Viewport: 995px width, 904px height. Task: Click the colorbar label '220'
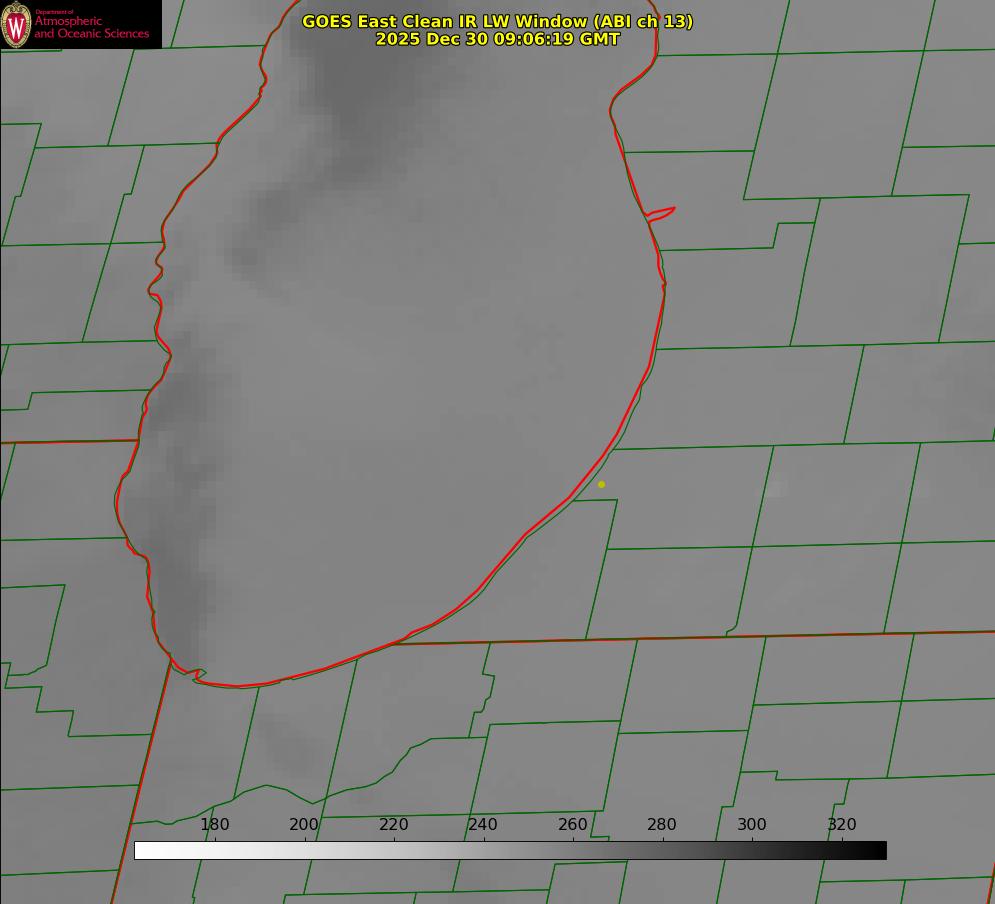click(393, 824)
